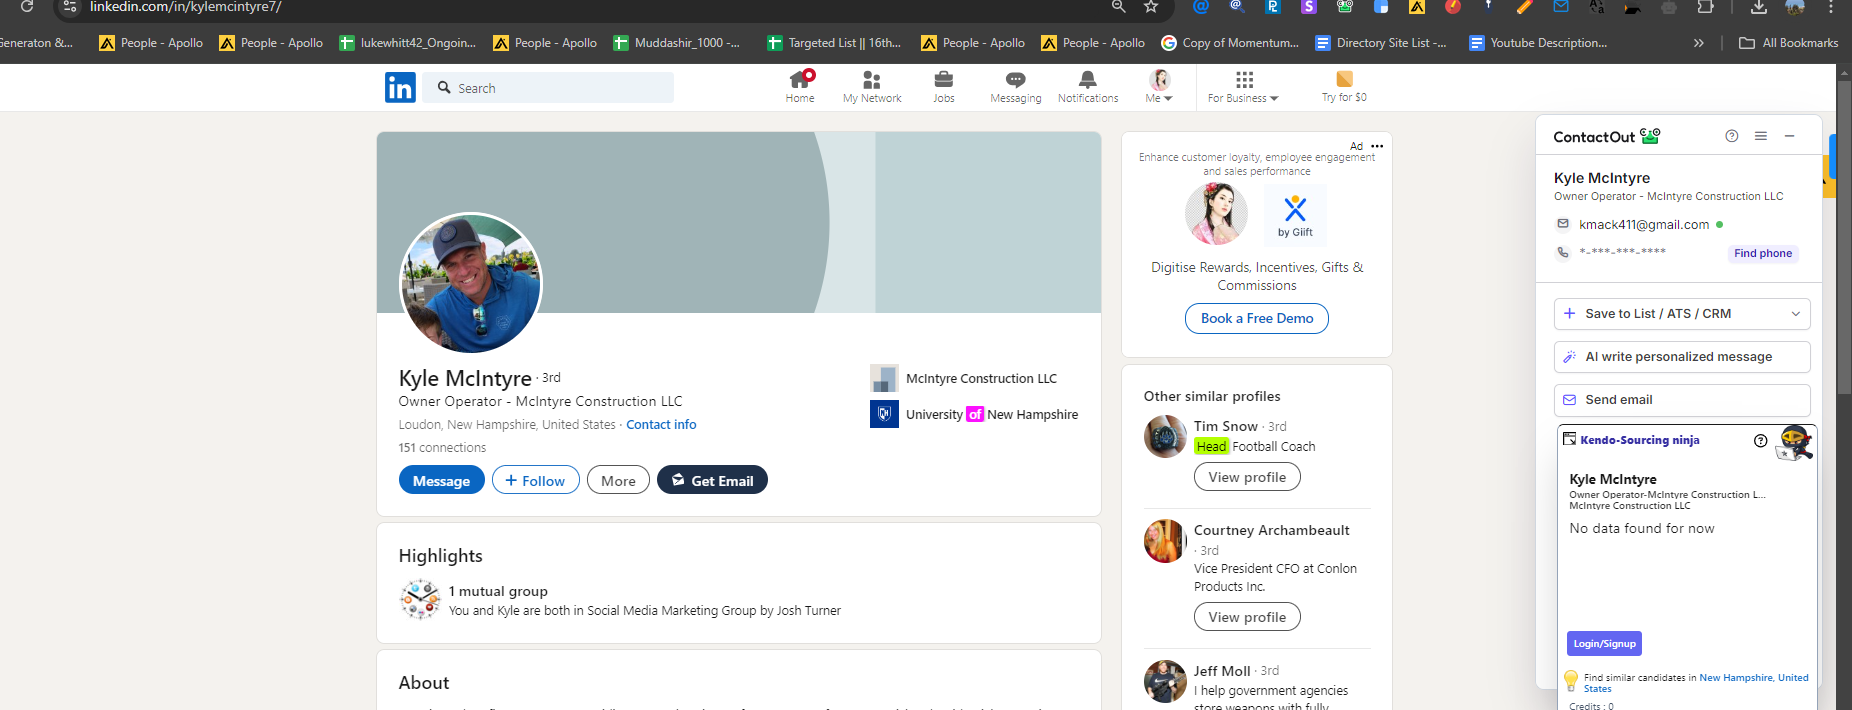Click yellow Apollo extension icon in toolbar
1852x710 pixels.
(1417, 7)
